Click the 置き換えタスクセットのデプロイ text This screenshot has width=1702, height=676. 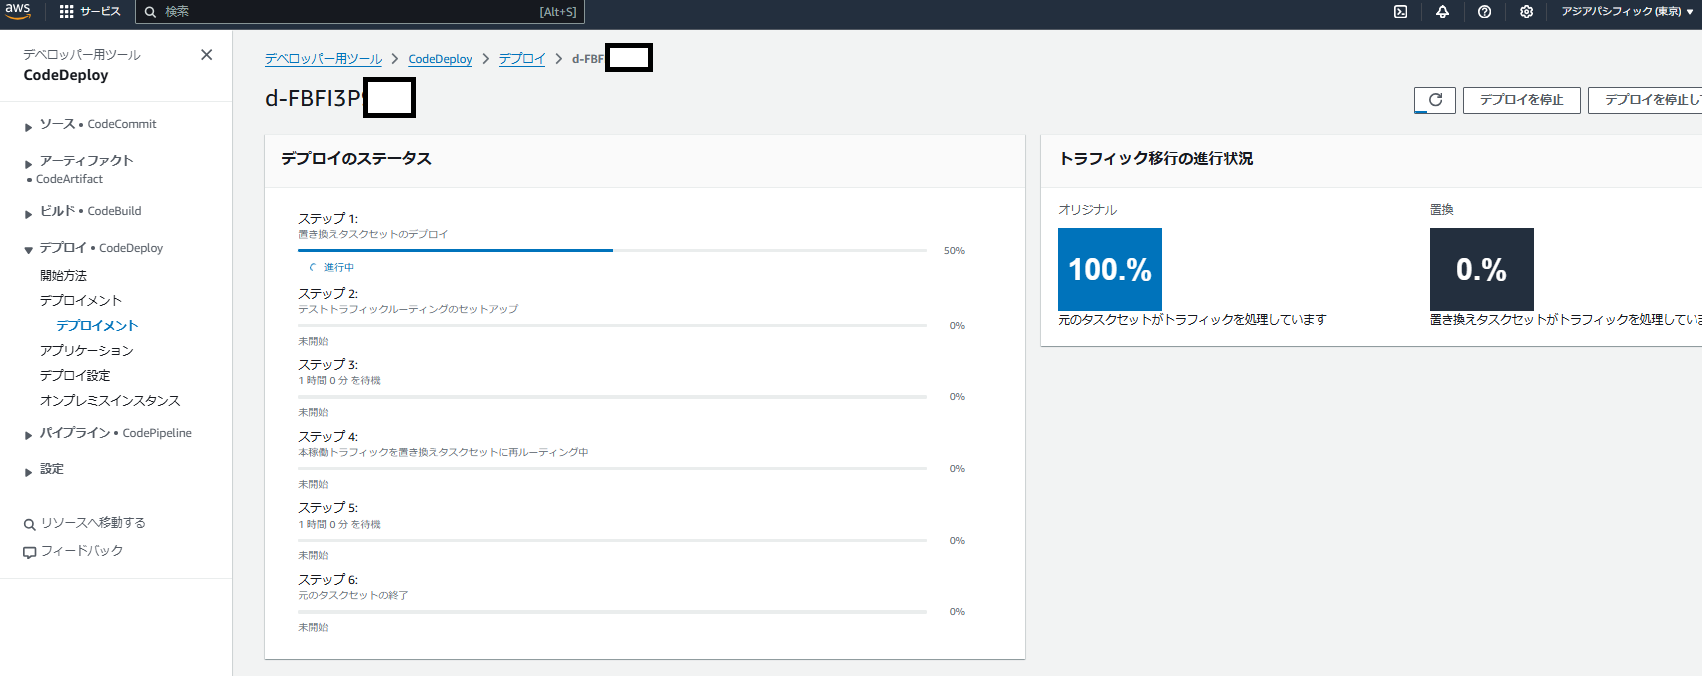click(x=373, y=234)
